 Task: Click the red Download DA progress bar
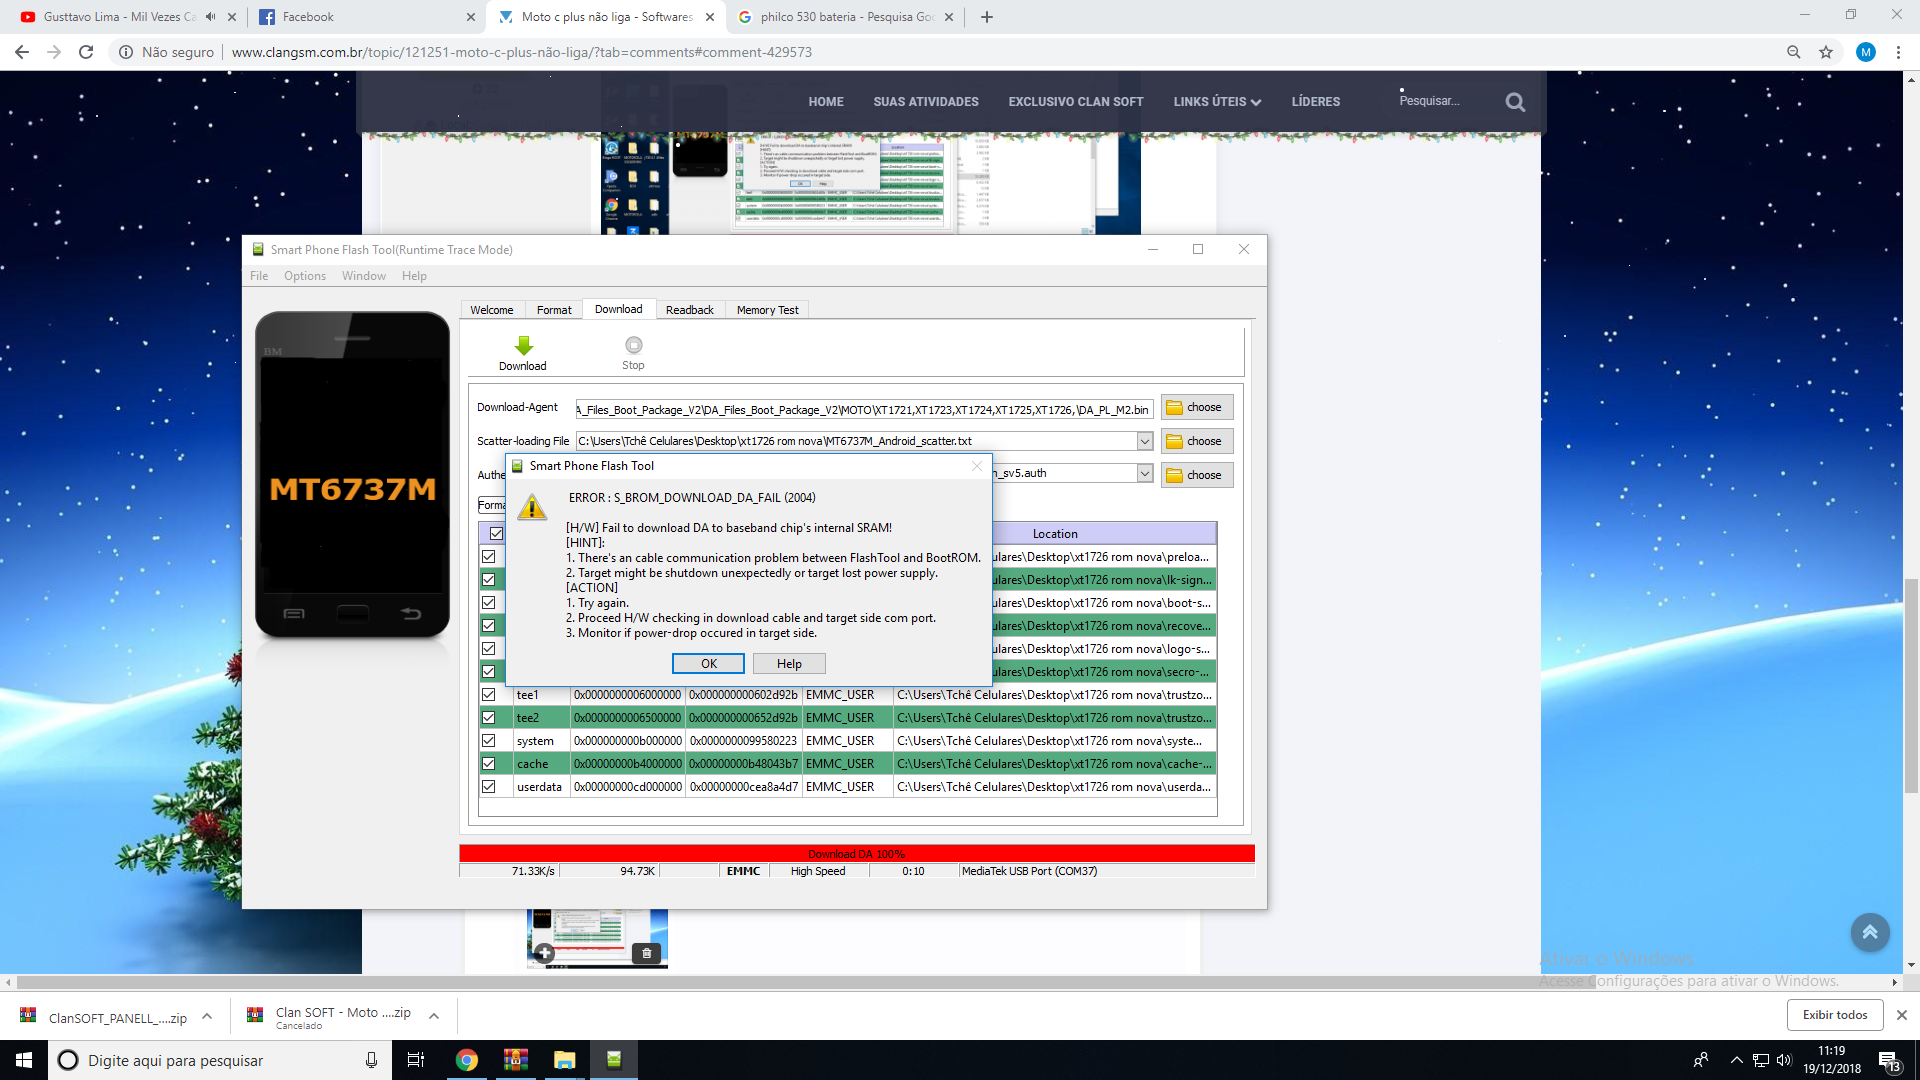857,854
